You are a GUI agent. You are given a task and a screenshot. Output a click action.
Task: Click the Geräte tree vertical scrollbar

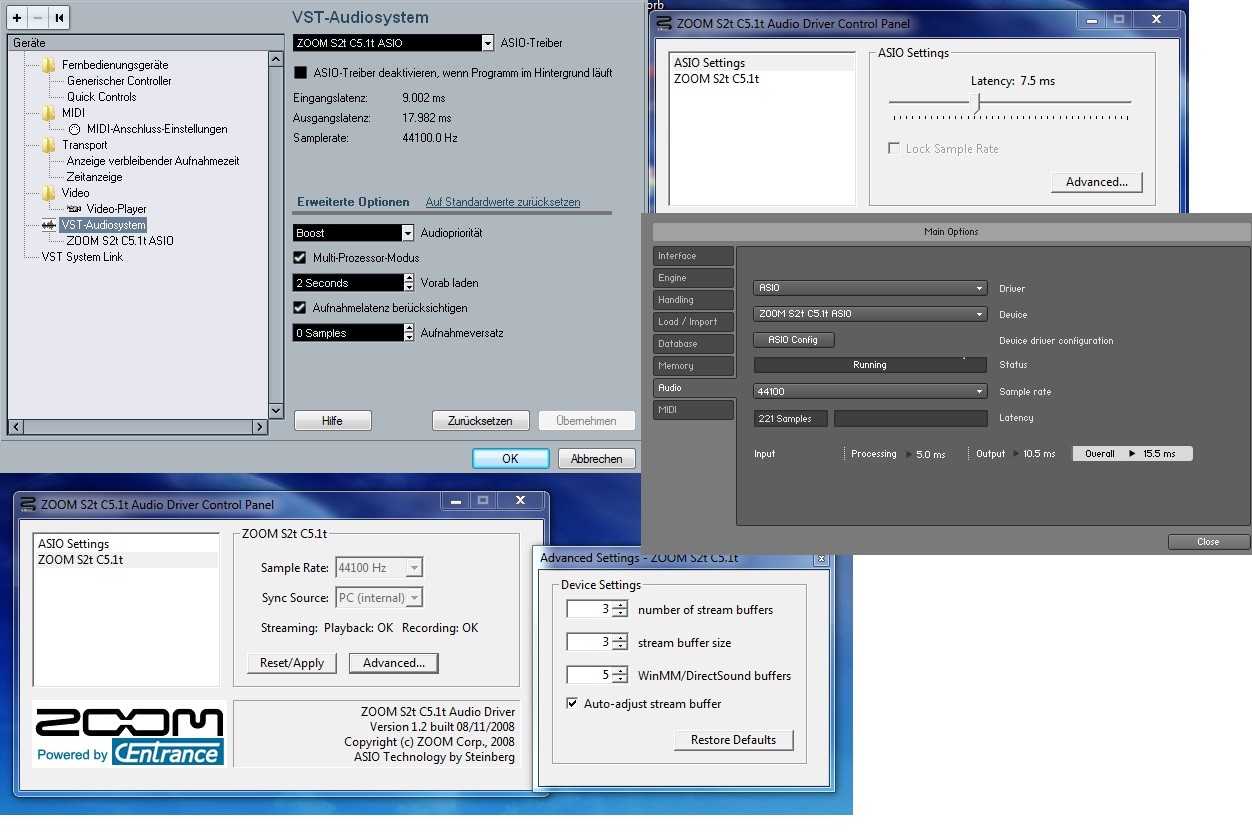coord(277,235)
